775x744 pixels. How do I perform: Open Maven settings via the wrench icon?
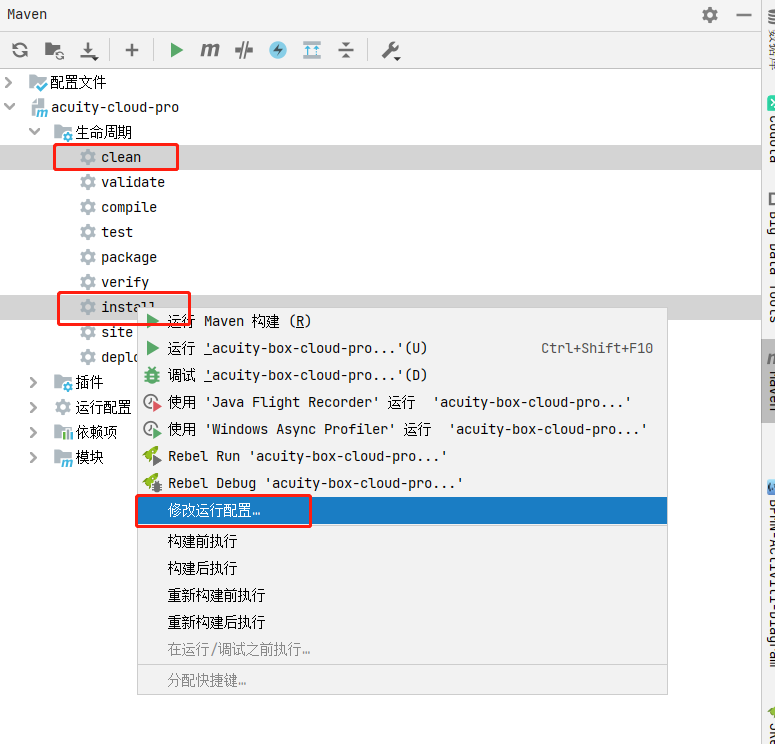[390, 50]
